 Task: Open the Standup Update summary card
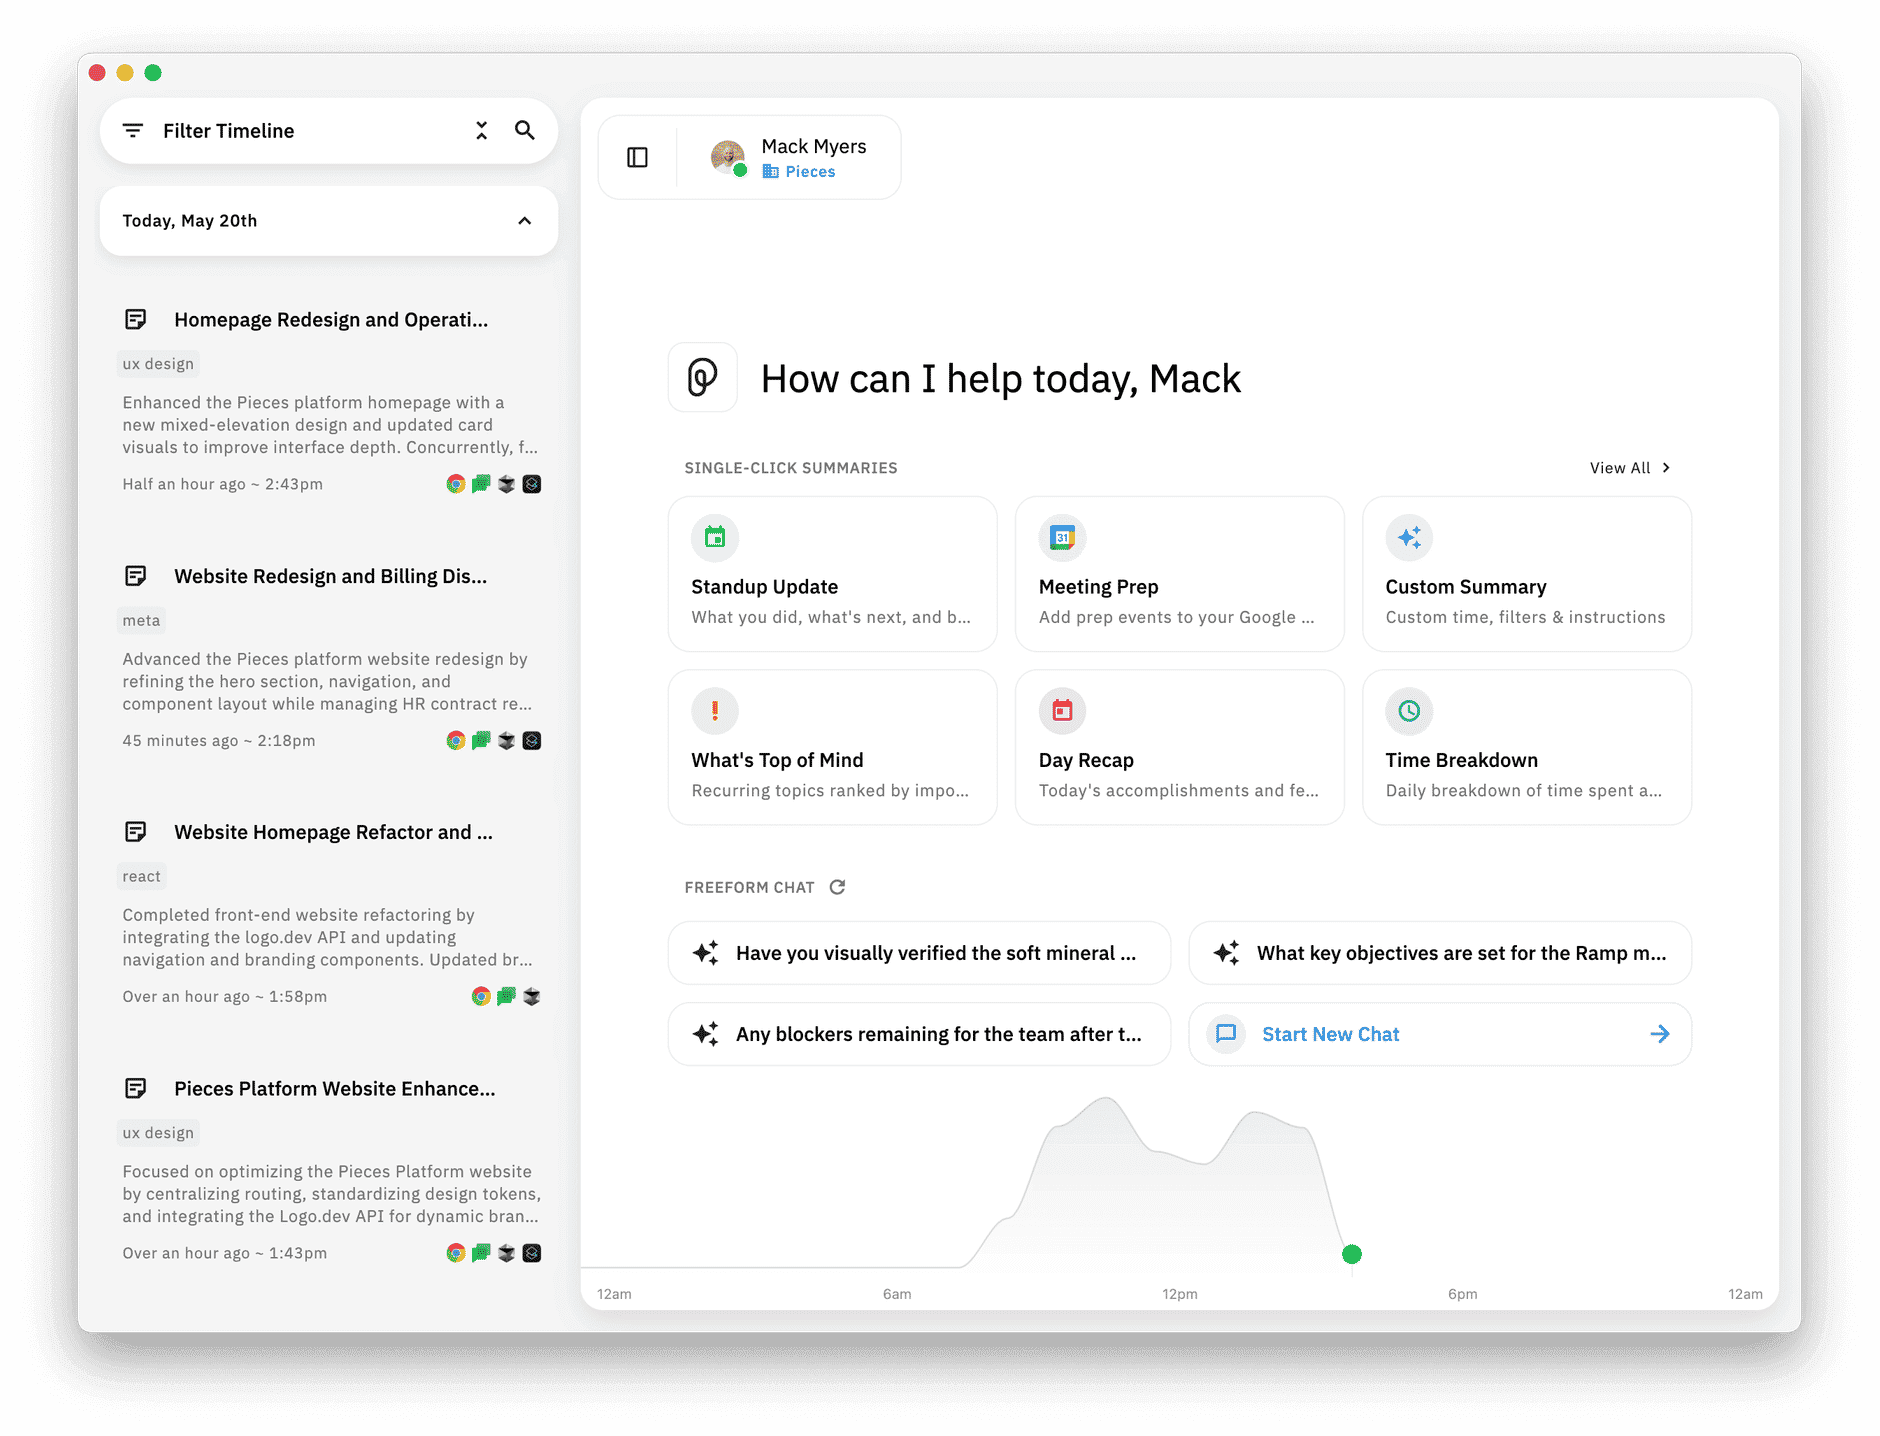coord(832,574)
